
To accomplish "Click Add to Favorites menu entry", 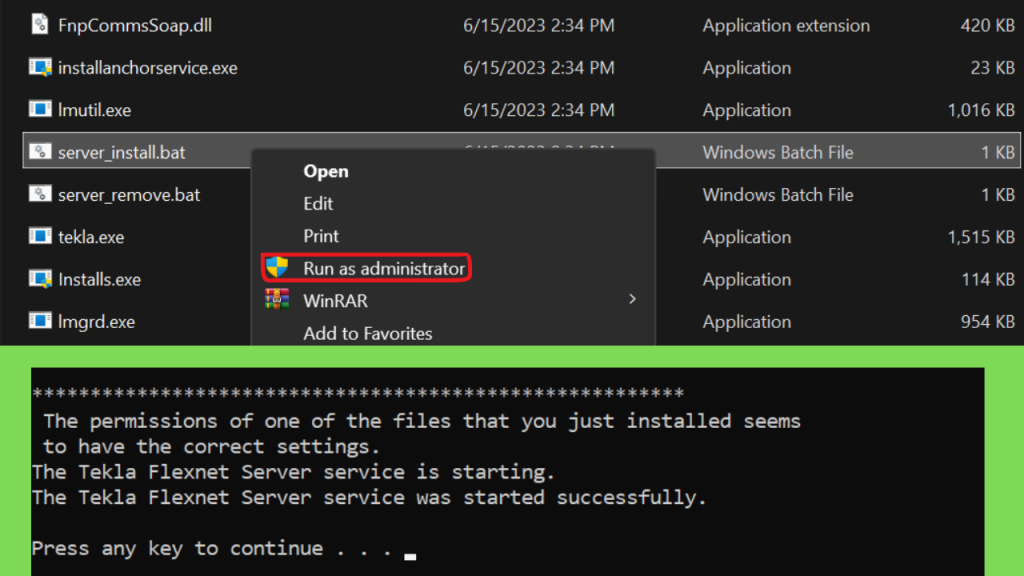I will click(368, 333).
